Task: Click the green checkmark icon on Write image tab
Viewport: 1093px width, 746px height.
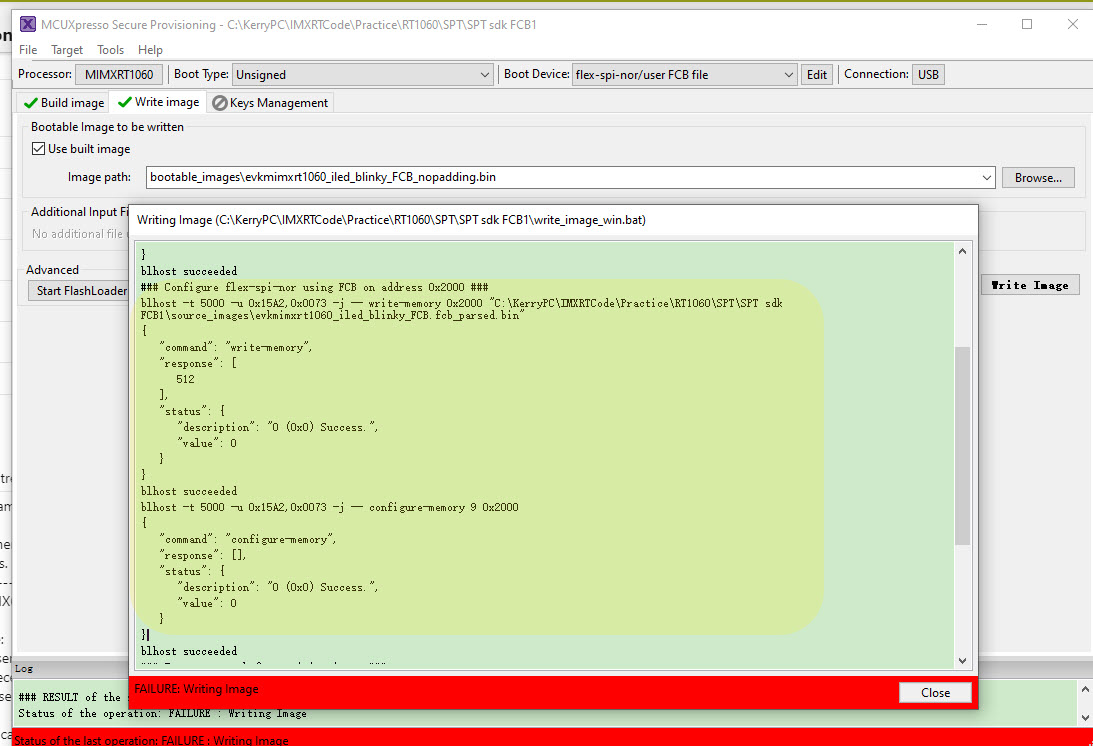Action: (x=125, y=101)
